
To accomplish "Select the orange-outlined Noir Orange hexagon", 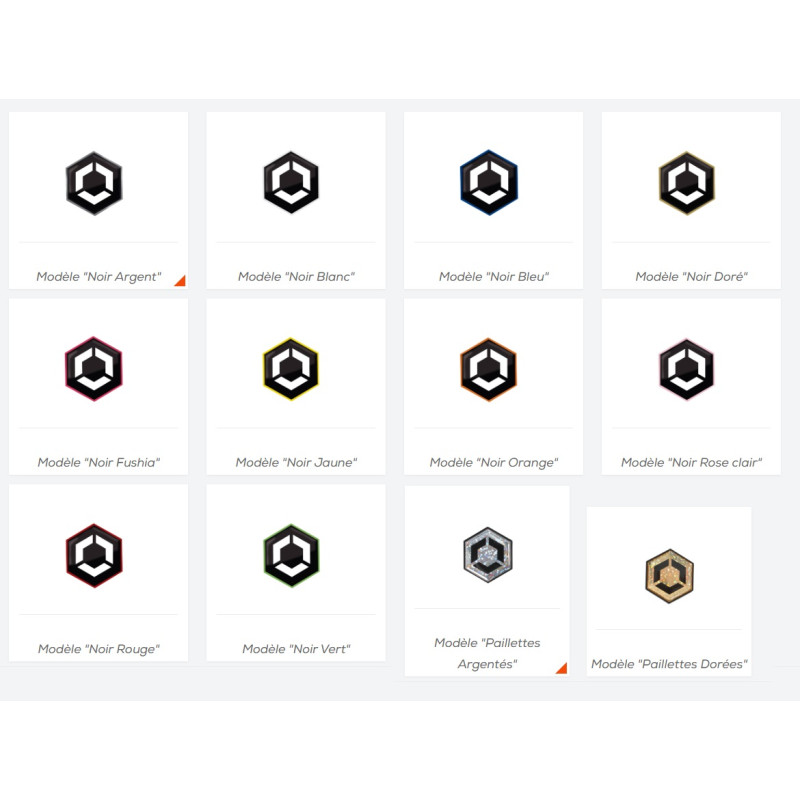I will pyautogui.click(x=489, y=369).
